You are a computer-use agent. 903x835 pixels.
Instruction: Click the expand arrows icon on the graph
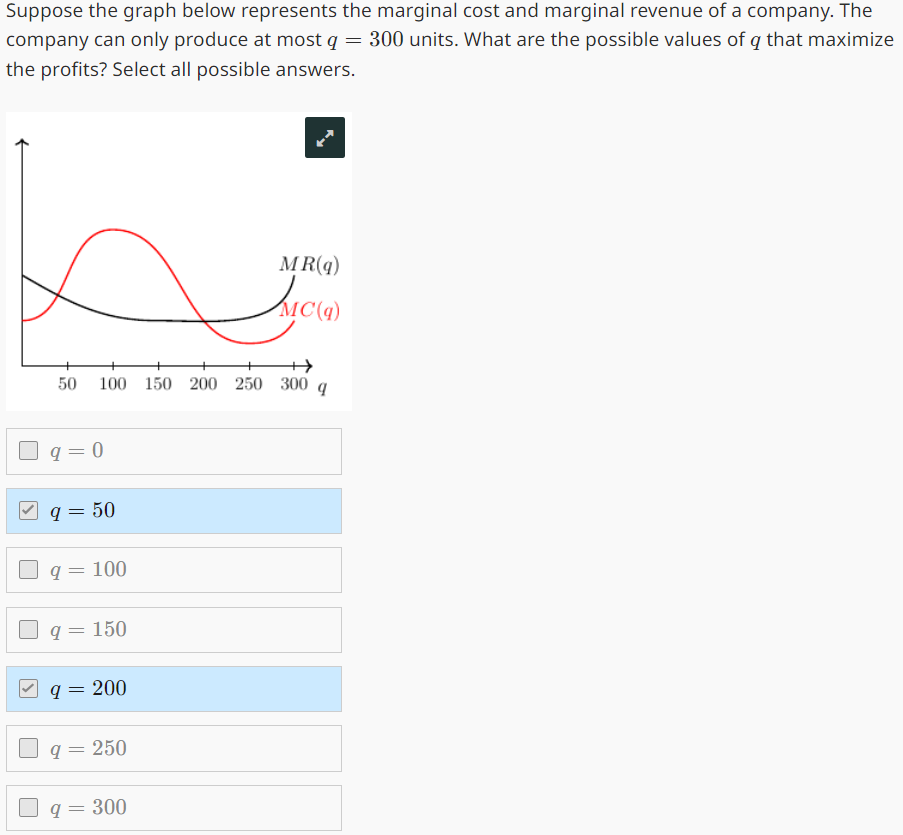[x=324, y=137]
